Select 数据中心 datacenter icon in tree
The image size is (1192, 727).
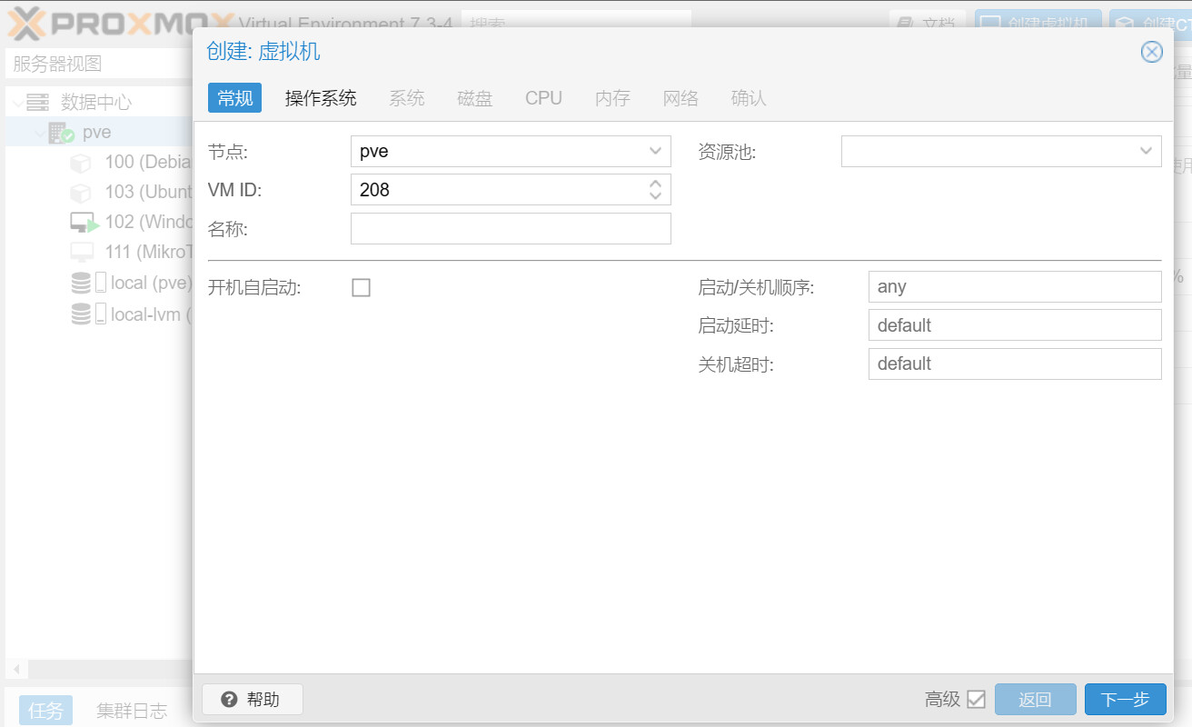point(37,102)
